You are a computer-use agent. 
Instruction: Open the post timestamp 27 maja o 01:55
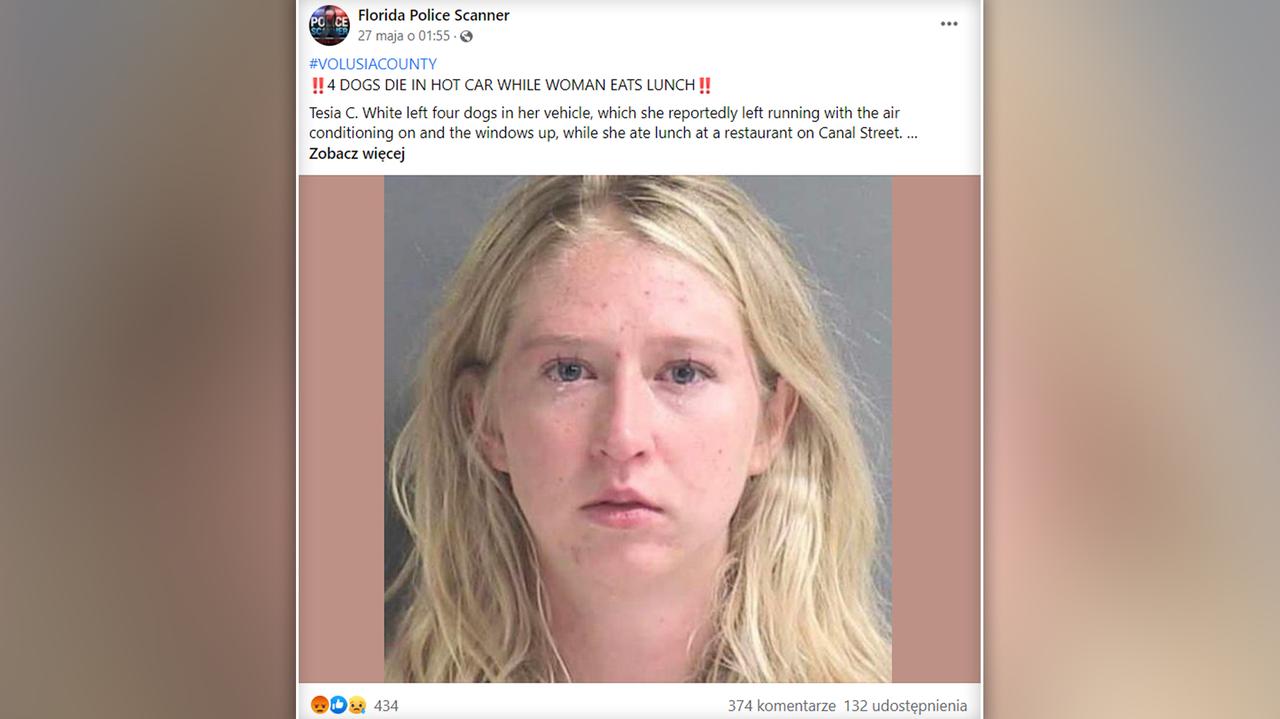pos(404,36)
